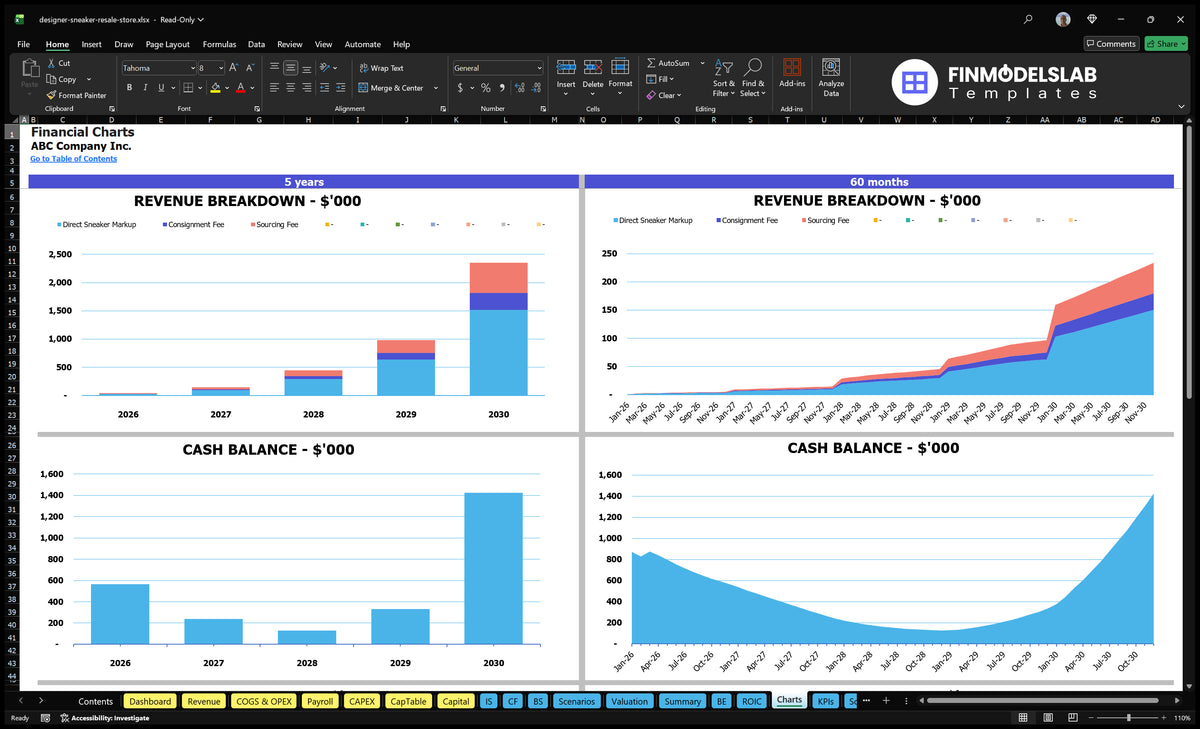Switch to Page Layout view in status bar
This screenshot has width=1200, height=729.
pos(1046,718)
